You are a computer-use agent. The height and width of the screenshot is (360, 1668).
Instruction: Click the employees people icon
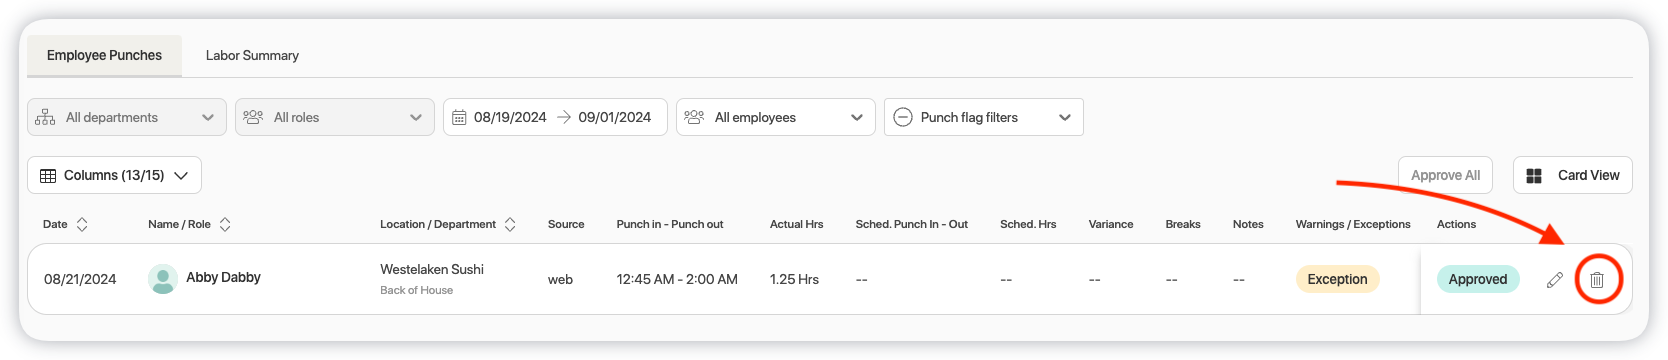tap(694, 117)
